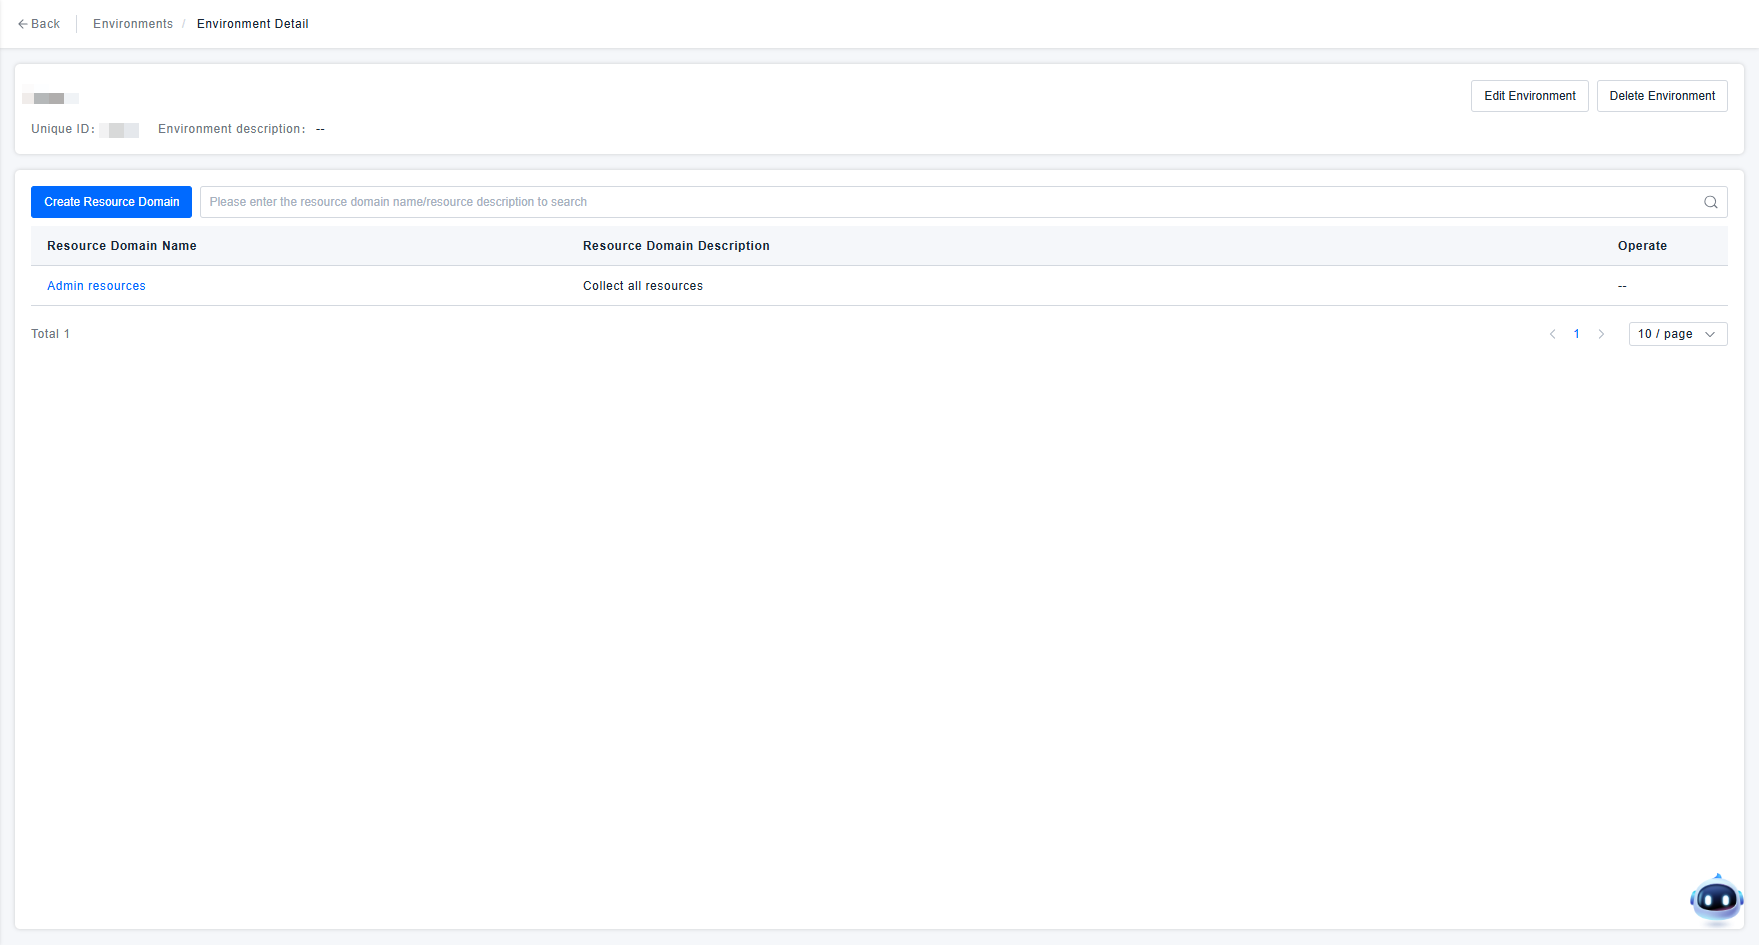Viewport: 1759px width, 945px height.
Task: Click the Resource Domain Name column header
Action: pos(122,246)
